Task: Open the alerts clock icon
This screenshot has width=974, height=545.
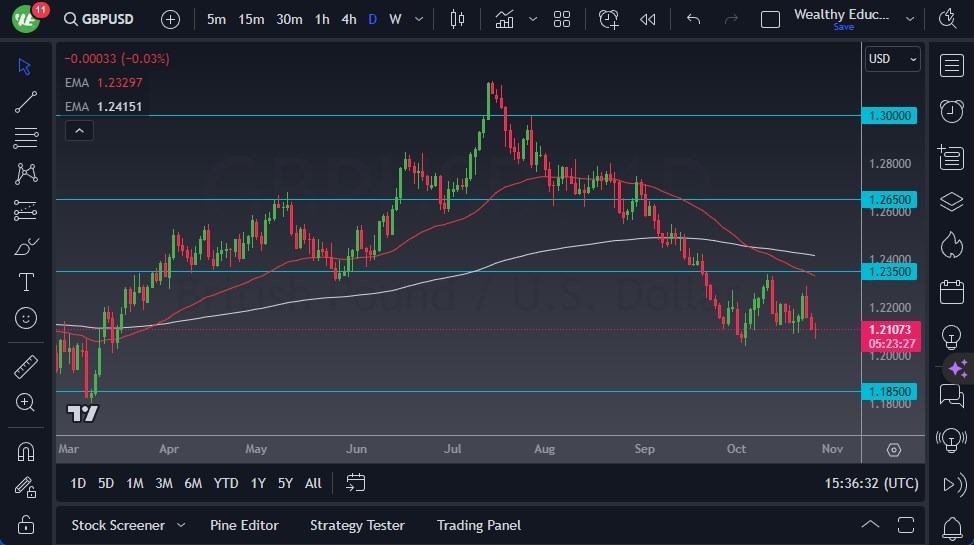Action: 952,111
